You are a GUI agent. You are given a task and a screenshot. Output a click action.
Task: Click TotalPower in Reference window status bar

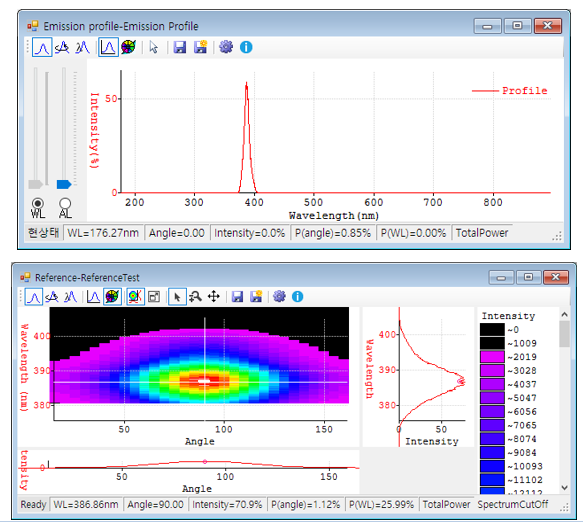pyautogui.click(x=447, y=505)
